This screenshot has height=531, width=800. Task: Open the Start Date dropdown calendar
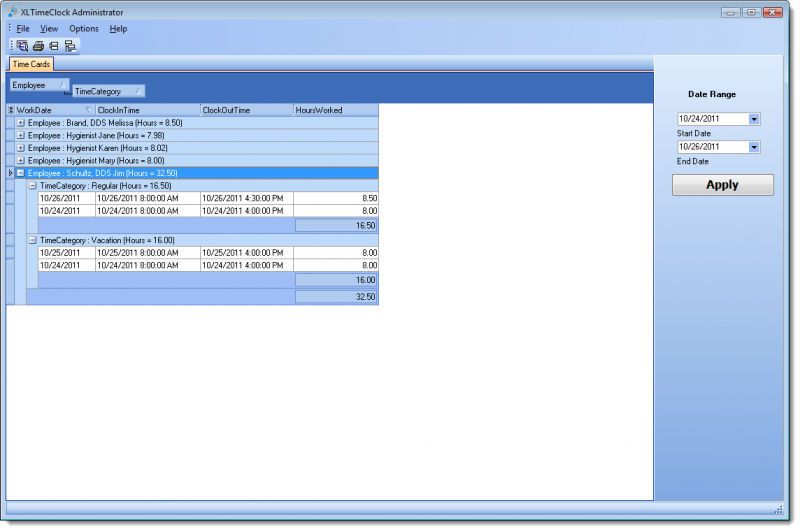pos(754,119)
